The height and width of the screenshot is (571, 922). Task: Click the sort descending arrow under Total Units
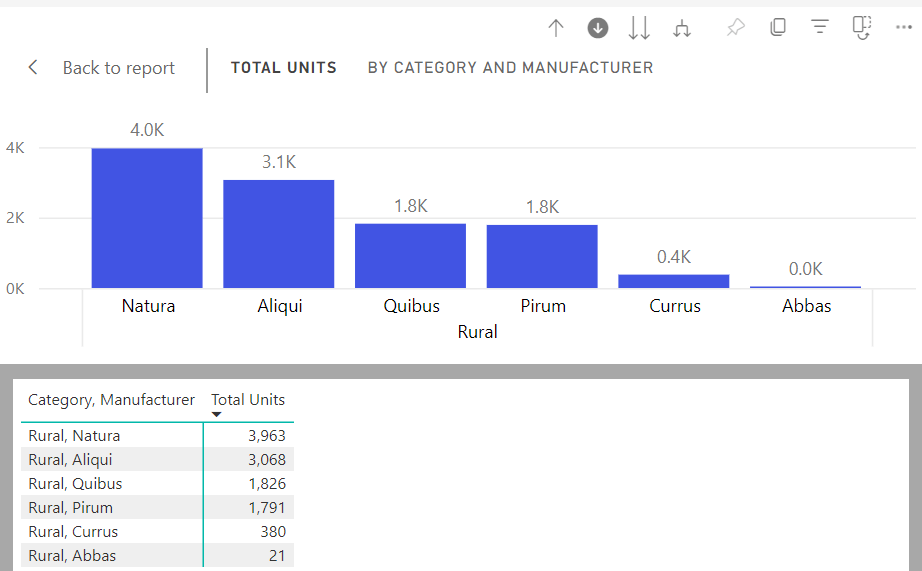[217, 414]
